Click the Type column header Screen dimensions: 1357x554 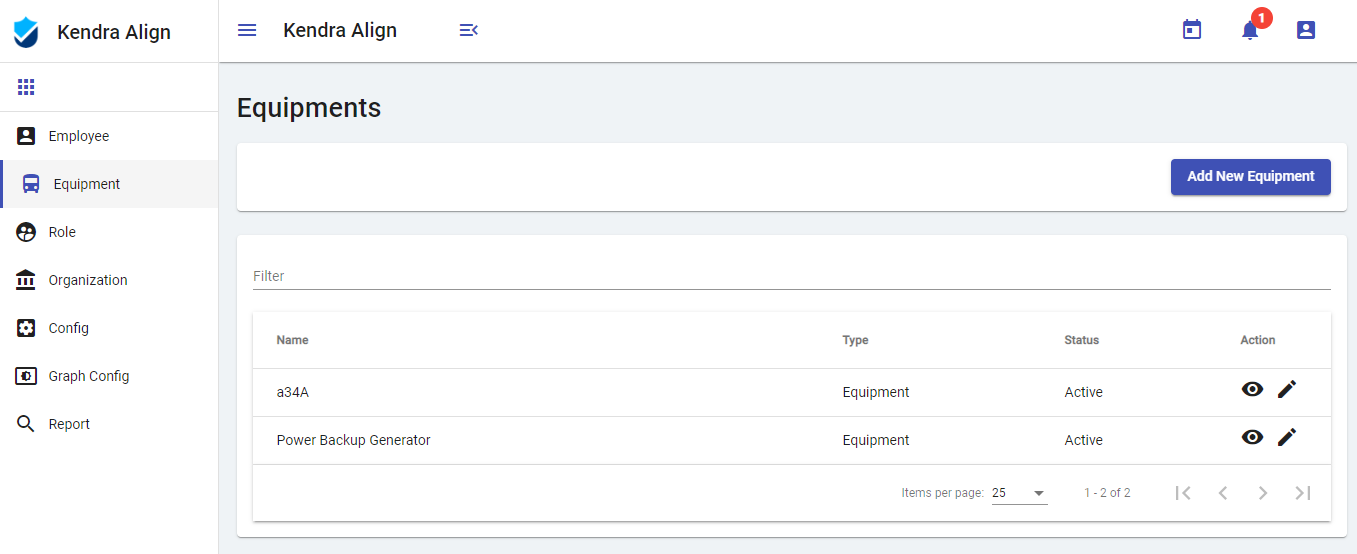856,340
